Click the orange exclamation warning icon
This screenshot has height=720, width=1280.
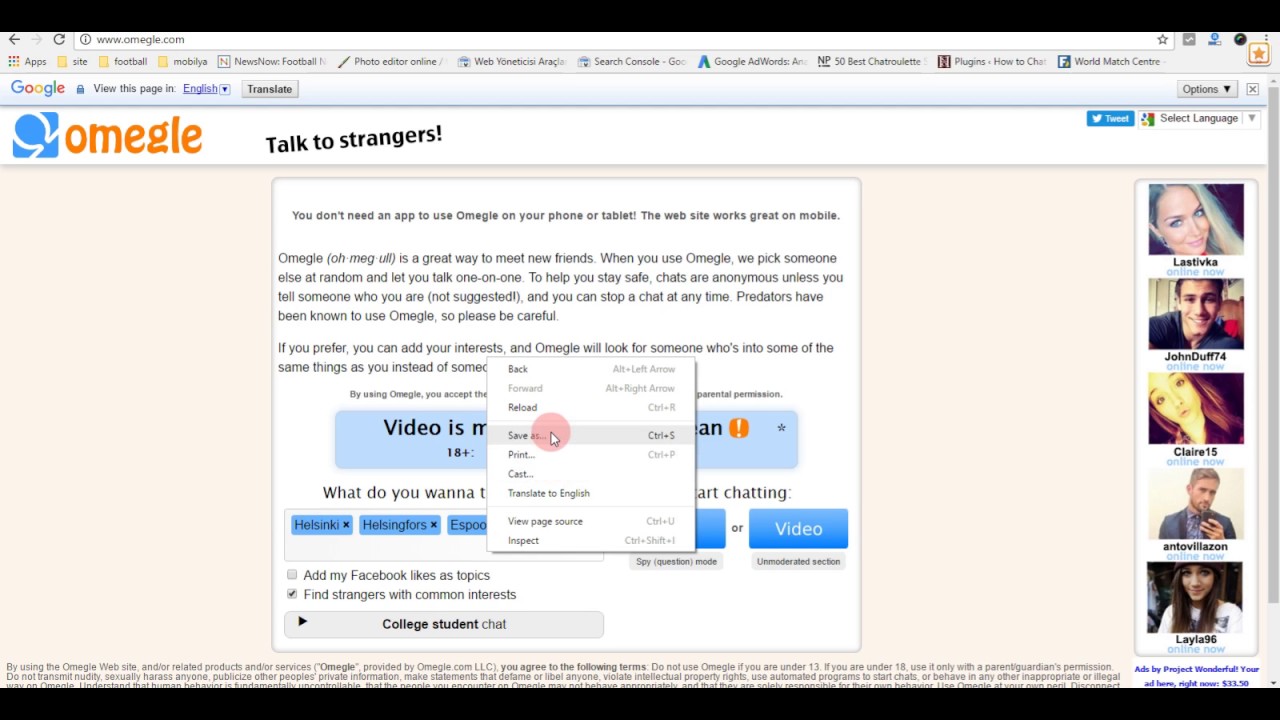738,428
